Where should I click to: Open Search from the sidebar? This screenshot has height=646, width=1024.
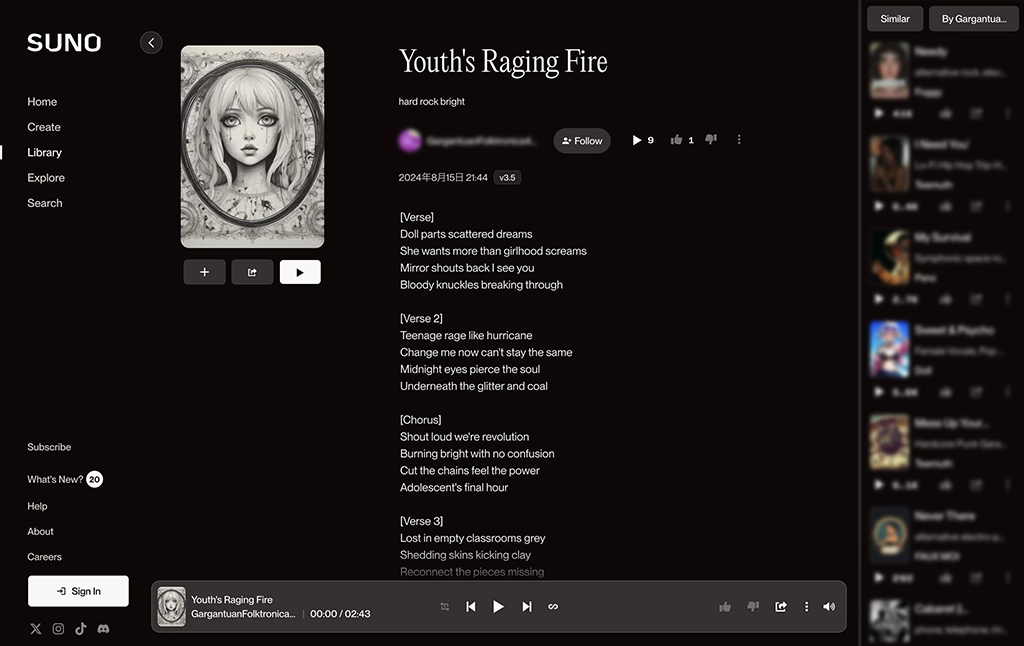point(44,203)
